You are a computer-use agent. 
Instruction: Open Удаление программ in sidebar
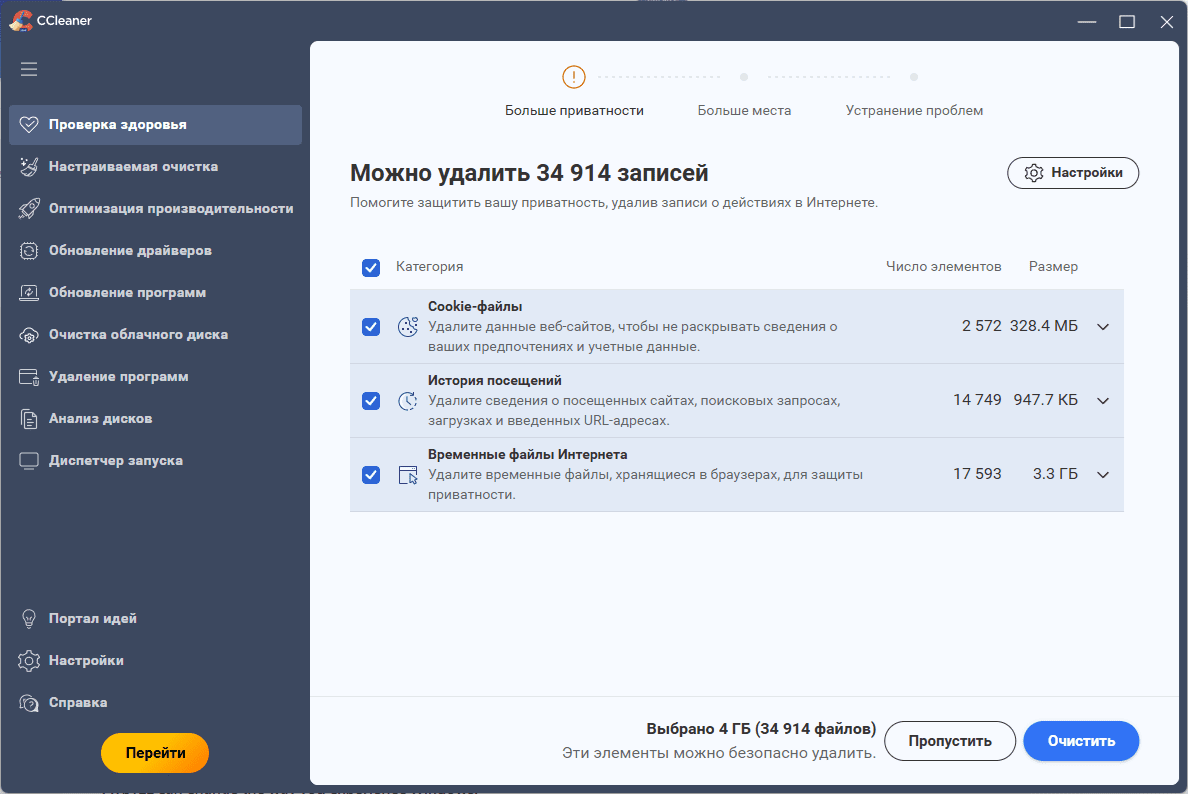(x=155, y=377)
